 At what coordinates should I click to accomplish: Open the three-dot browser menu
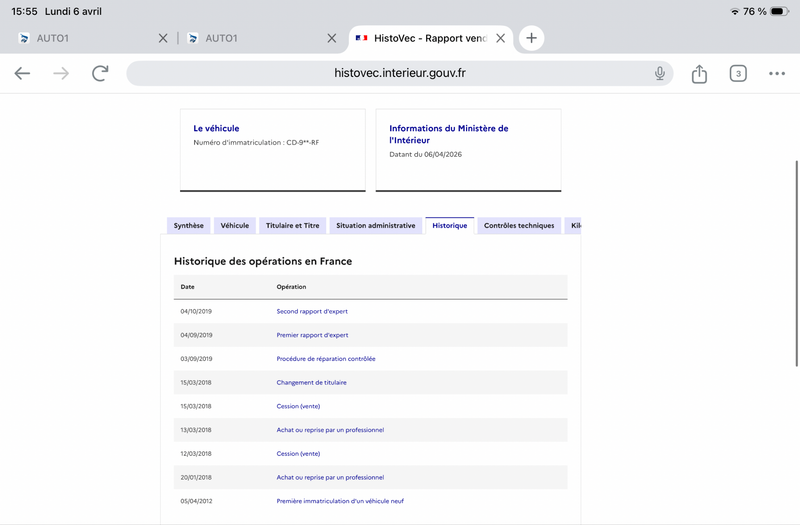777,73
